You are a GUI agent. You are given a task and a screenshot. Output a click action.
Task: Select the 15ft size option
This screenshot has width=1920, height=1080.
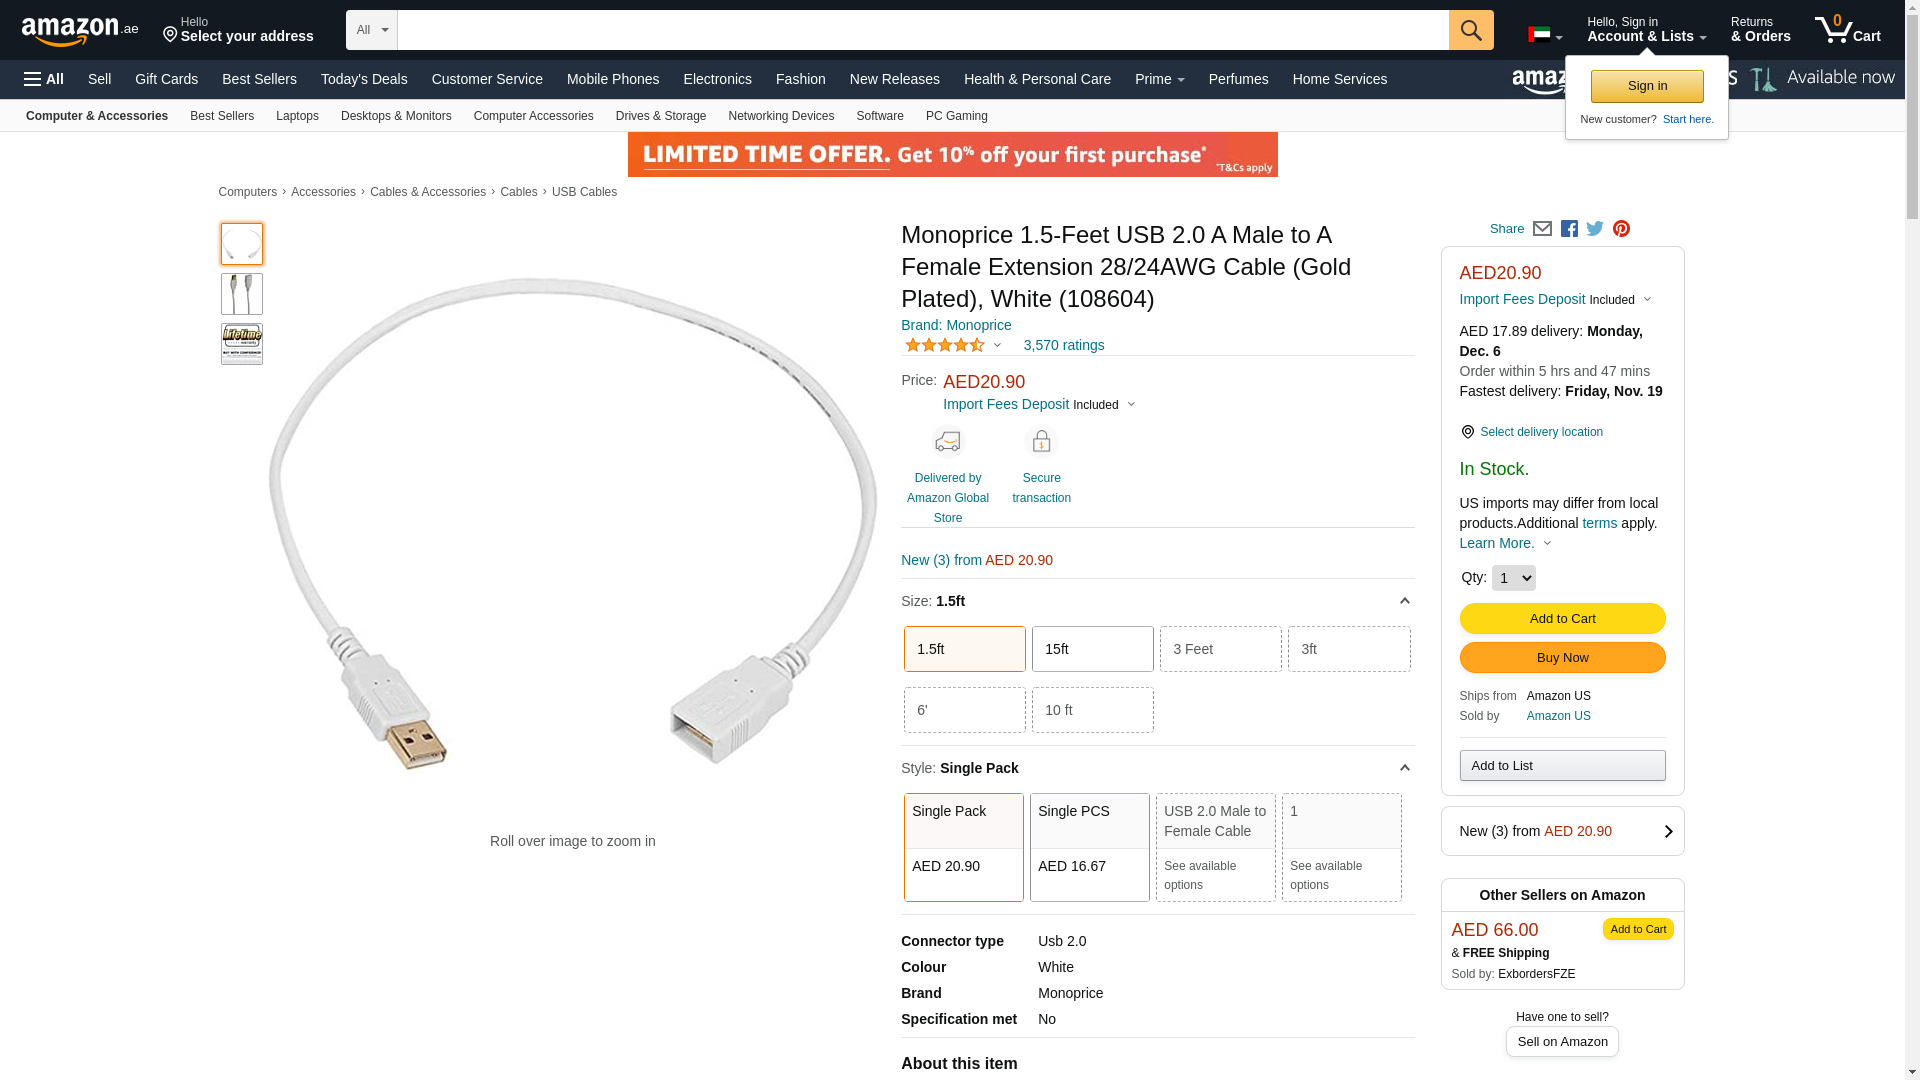point(1092,649)
